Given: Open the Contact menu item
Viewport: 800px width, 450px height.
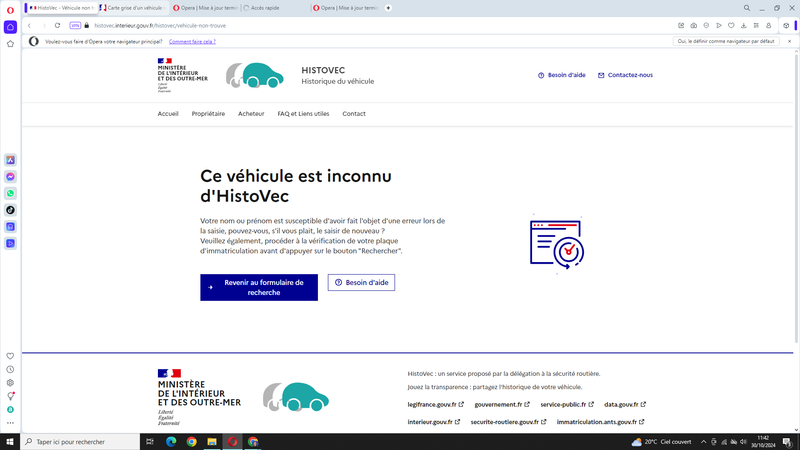Looking at the screenshot, I should tap(354, 114).
